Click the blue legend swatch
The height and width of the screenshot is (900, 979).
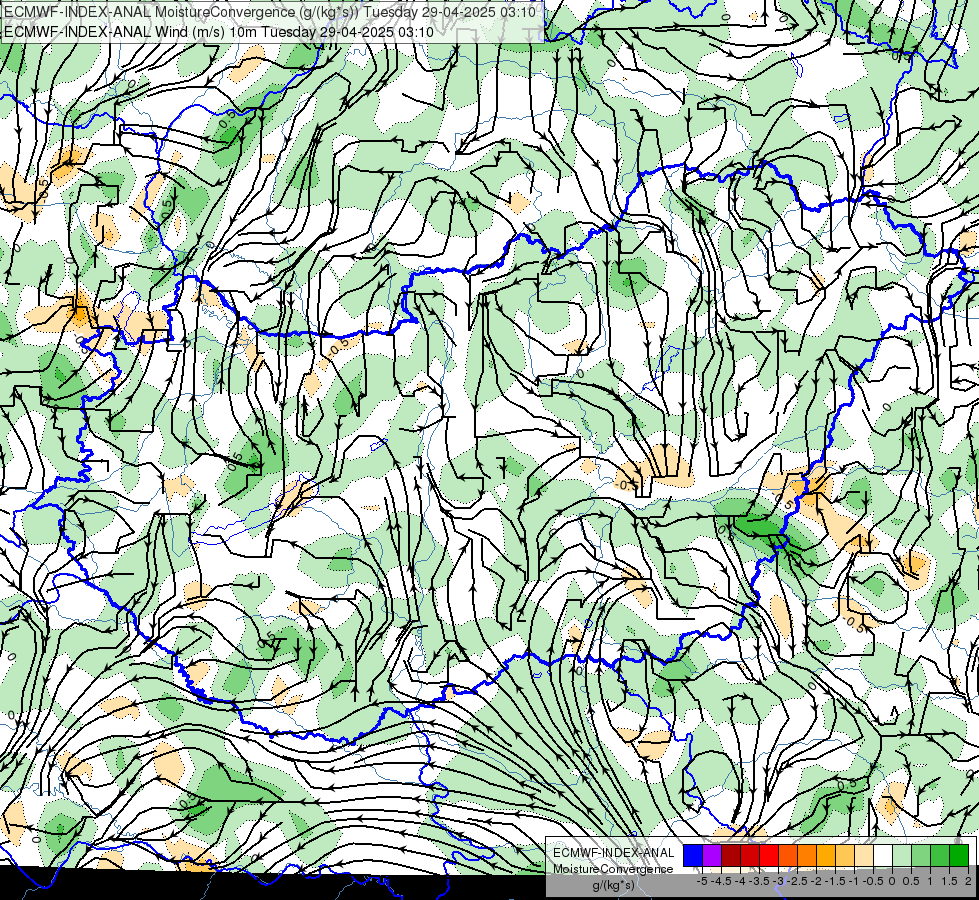[x=693, y=855]
